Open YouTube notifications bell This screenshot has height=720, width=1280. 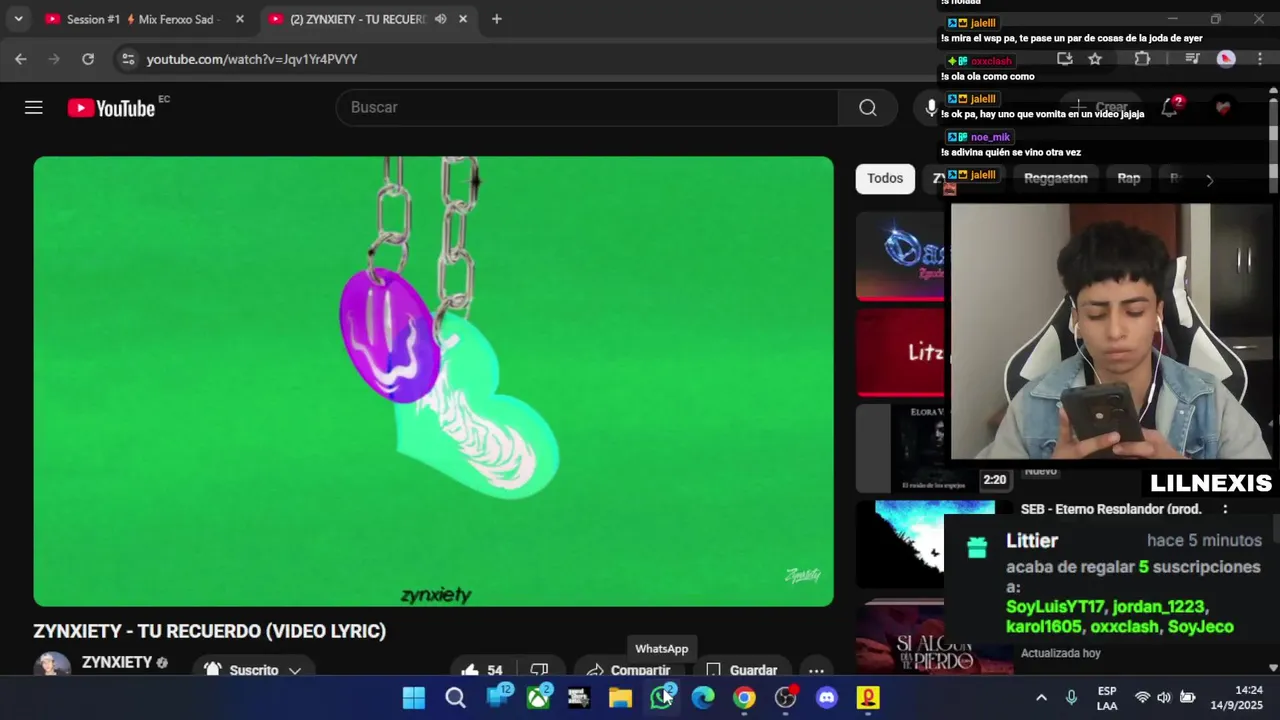point(1170,107)
